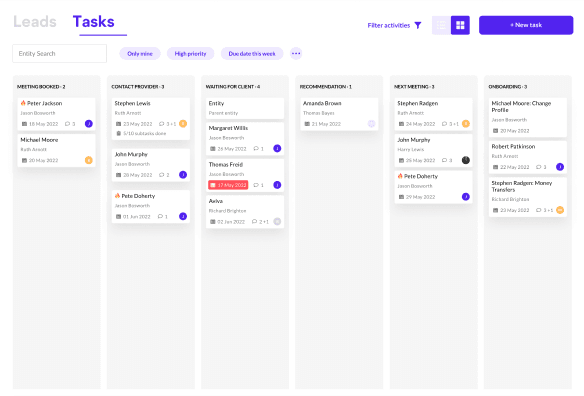Click the NEXT MEETING column header
584x396 pixels.
pyautogui.click(x=414, y=87)
